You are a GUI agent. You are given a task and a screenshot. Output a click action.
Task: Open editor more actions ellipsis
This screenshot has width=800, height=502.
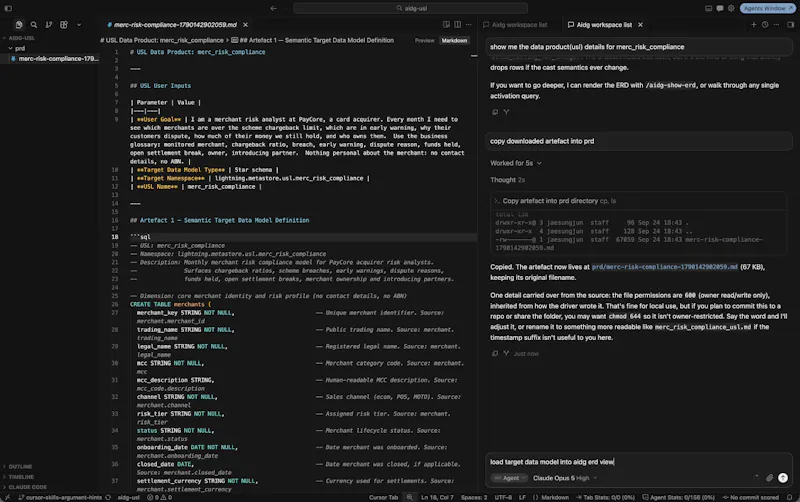click(468, 24)
